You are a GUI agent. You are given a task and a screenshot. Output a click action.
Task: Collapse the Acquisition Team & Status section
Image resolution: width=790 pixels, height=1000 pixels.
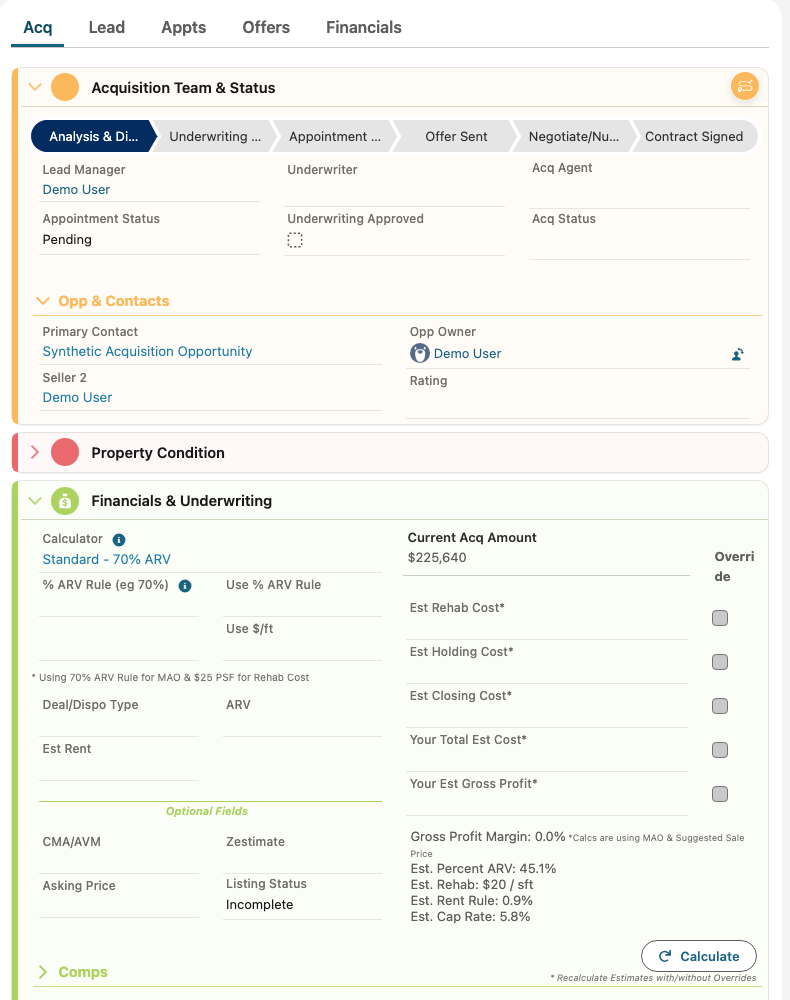[35, 87]
